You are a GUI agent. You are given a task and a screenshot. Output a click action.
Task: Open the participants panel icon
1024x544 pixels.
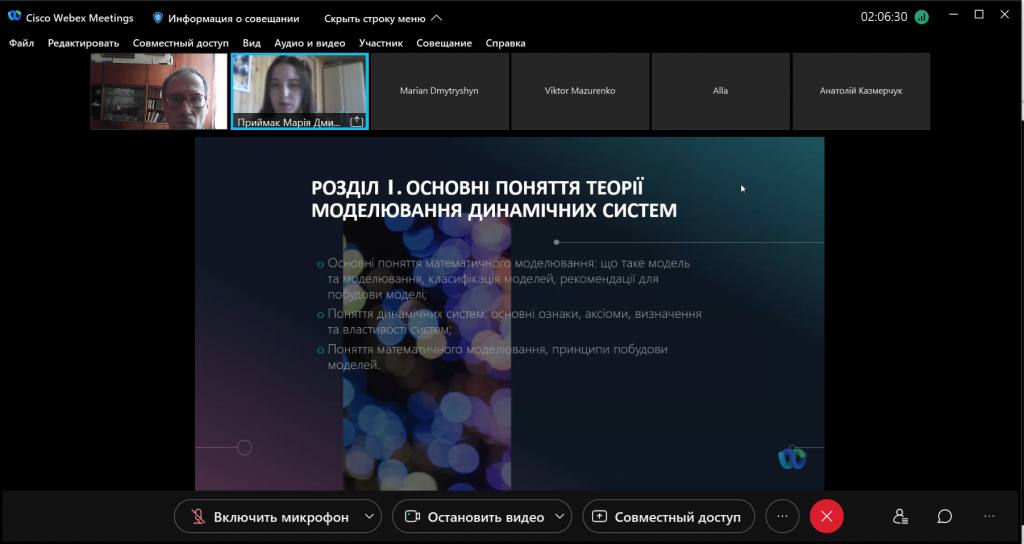901,517
